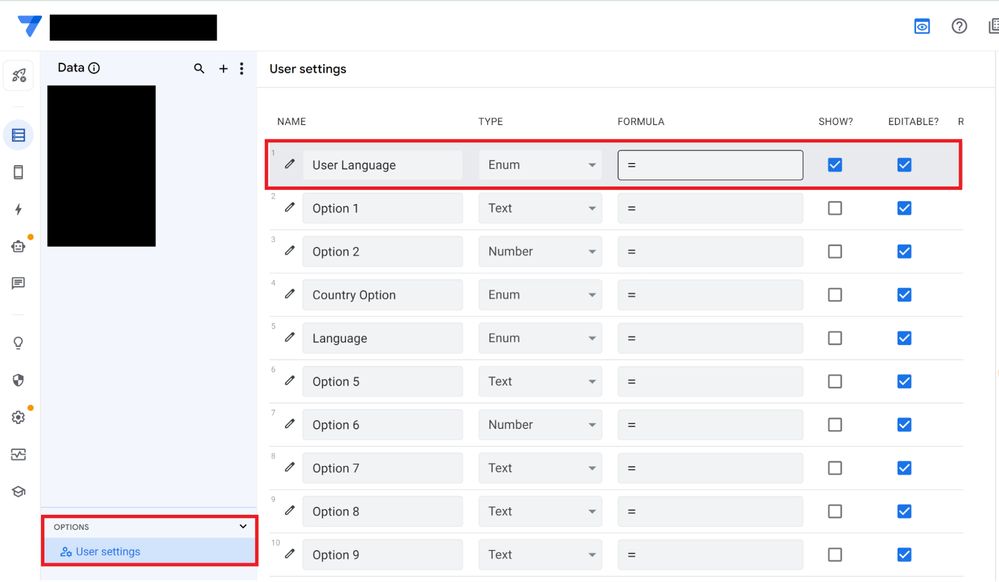This screenshot has height=582, width=999.
Task: Click the Option 5 name field
Action: [x=382, y=382]
